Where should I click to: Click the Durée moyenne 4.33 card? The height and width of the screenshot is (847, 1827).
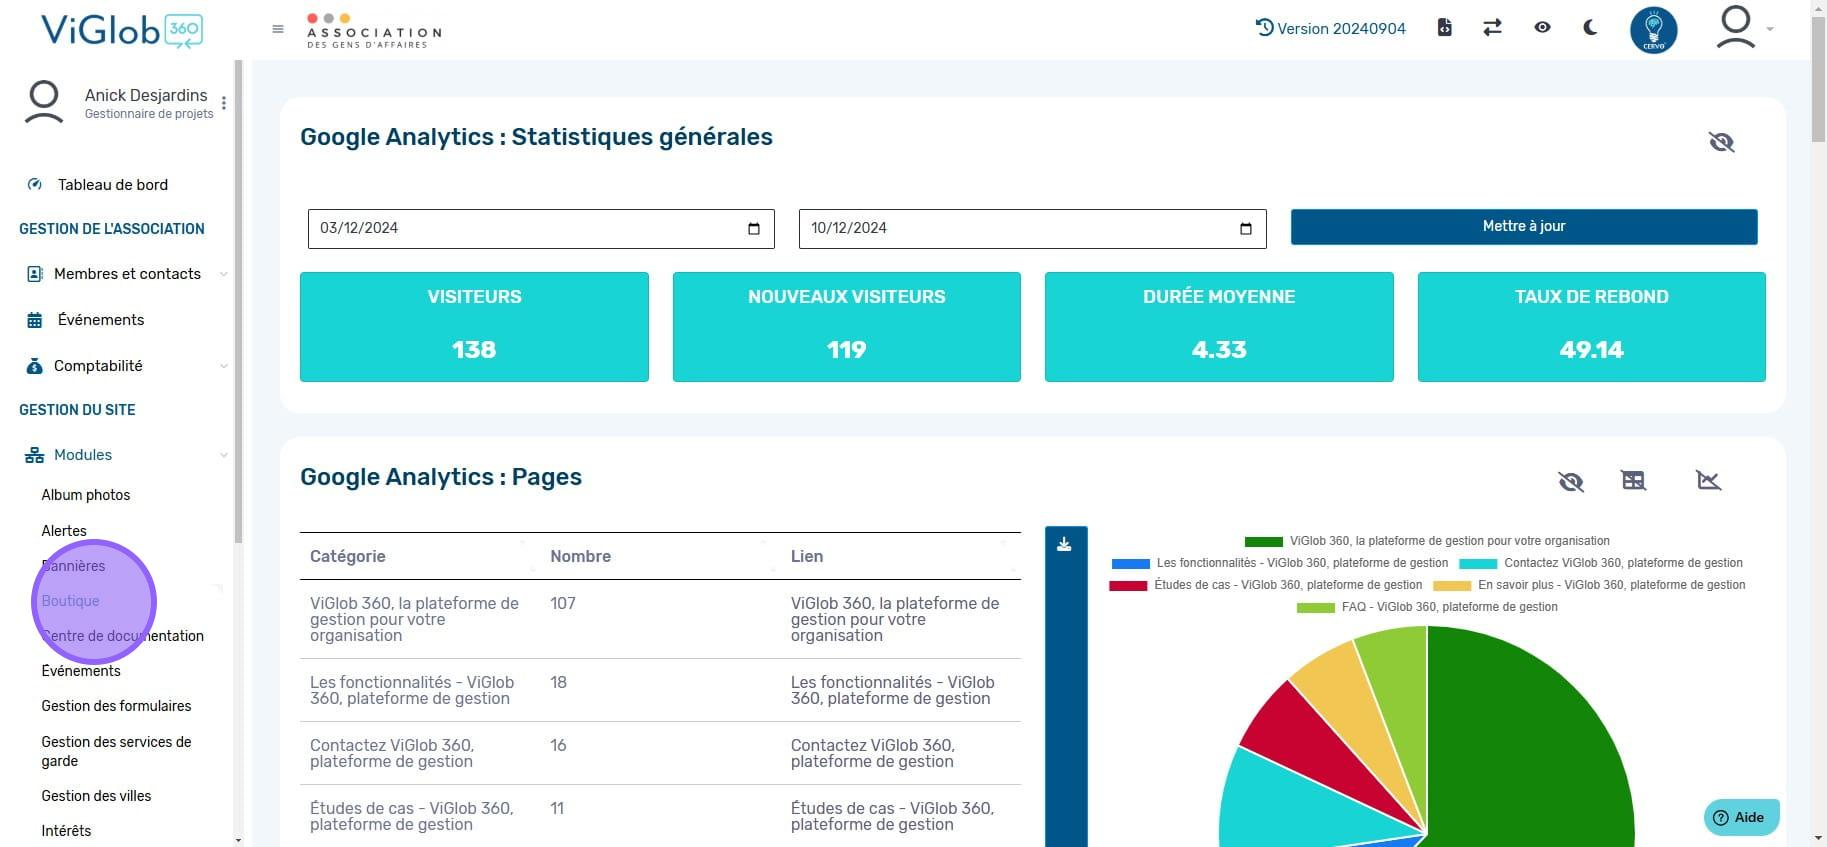tap(1219, 326)
